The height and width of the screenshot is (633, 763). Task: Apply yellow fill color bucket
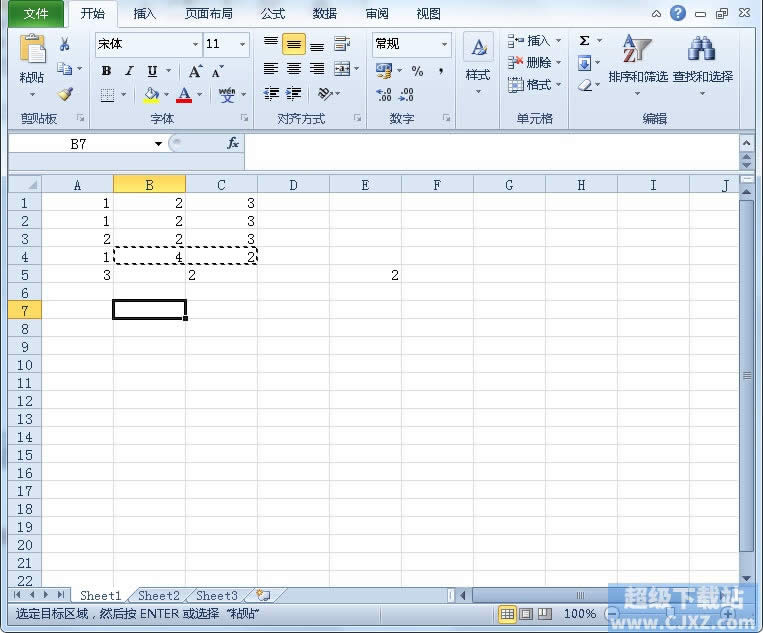tap(151, 94)
